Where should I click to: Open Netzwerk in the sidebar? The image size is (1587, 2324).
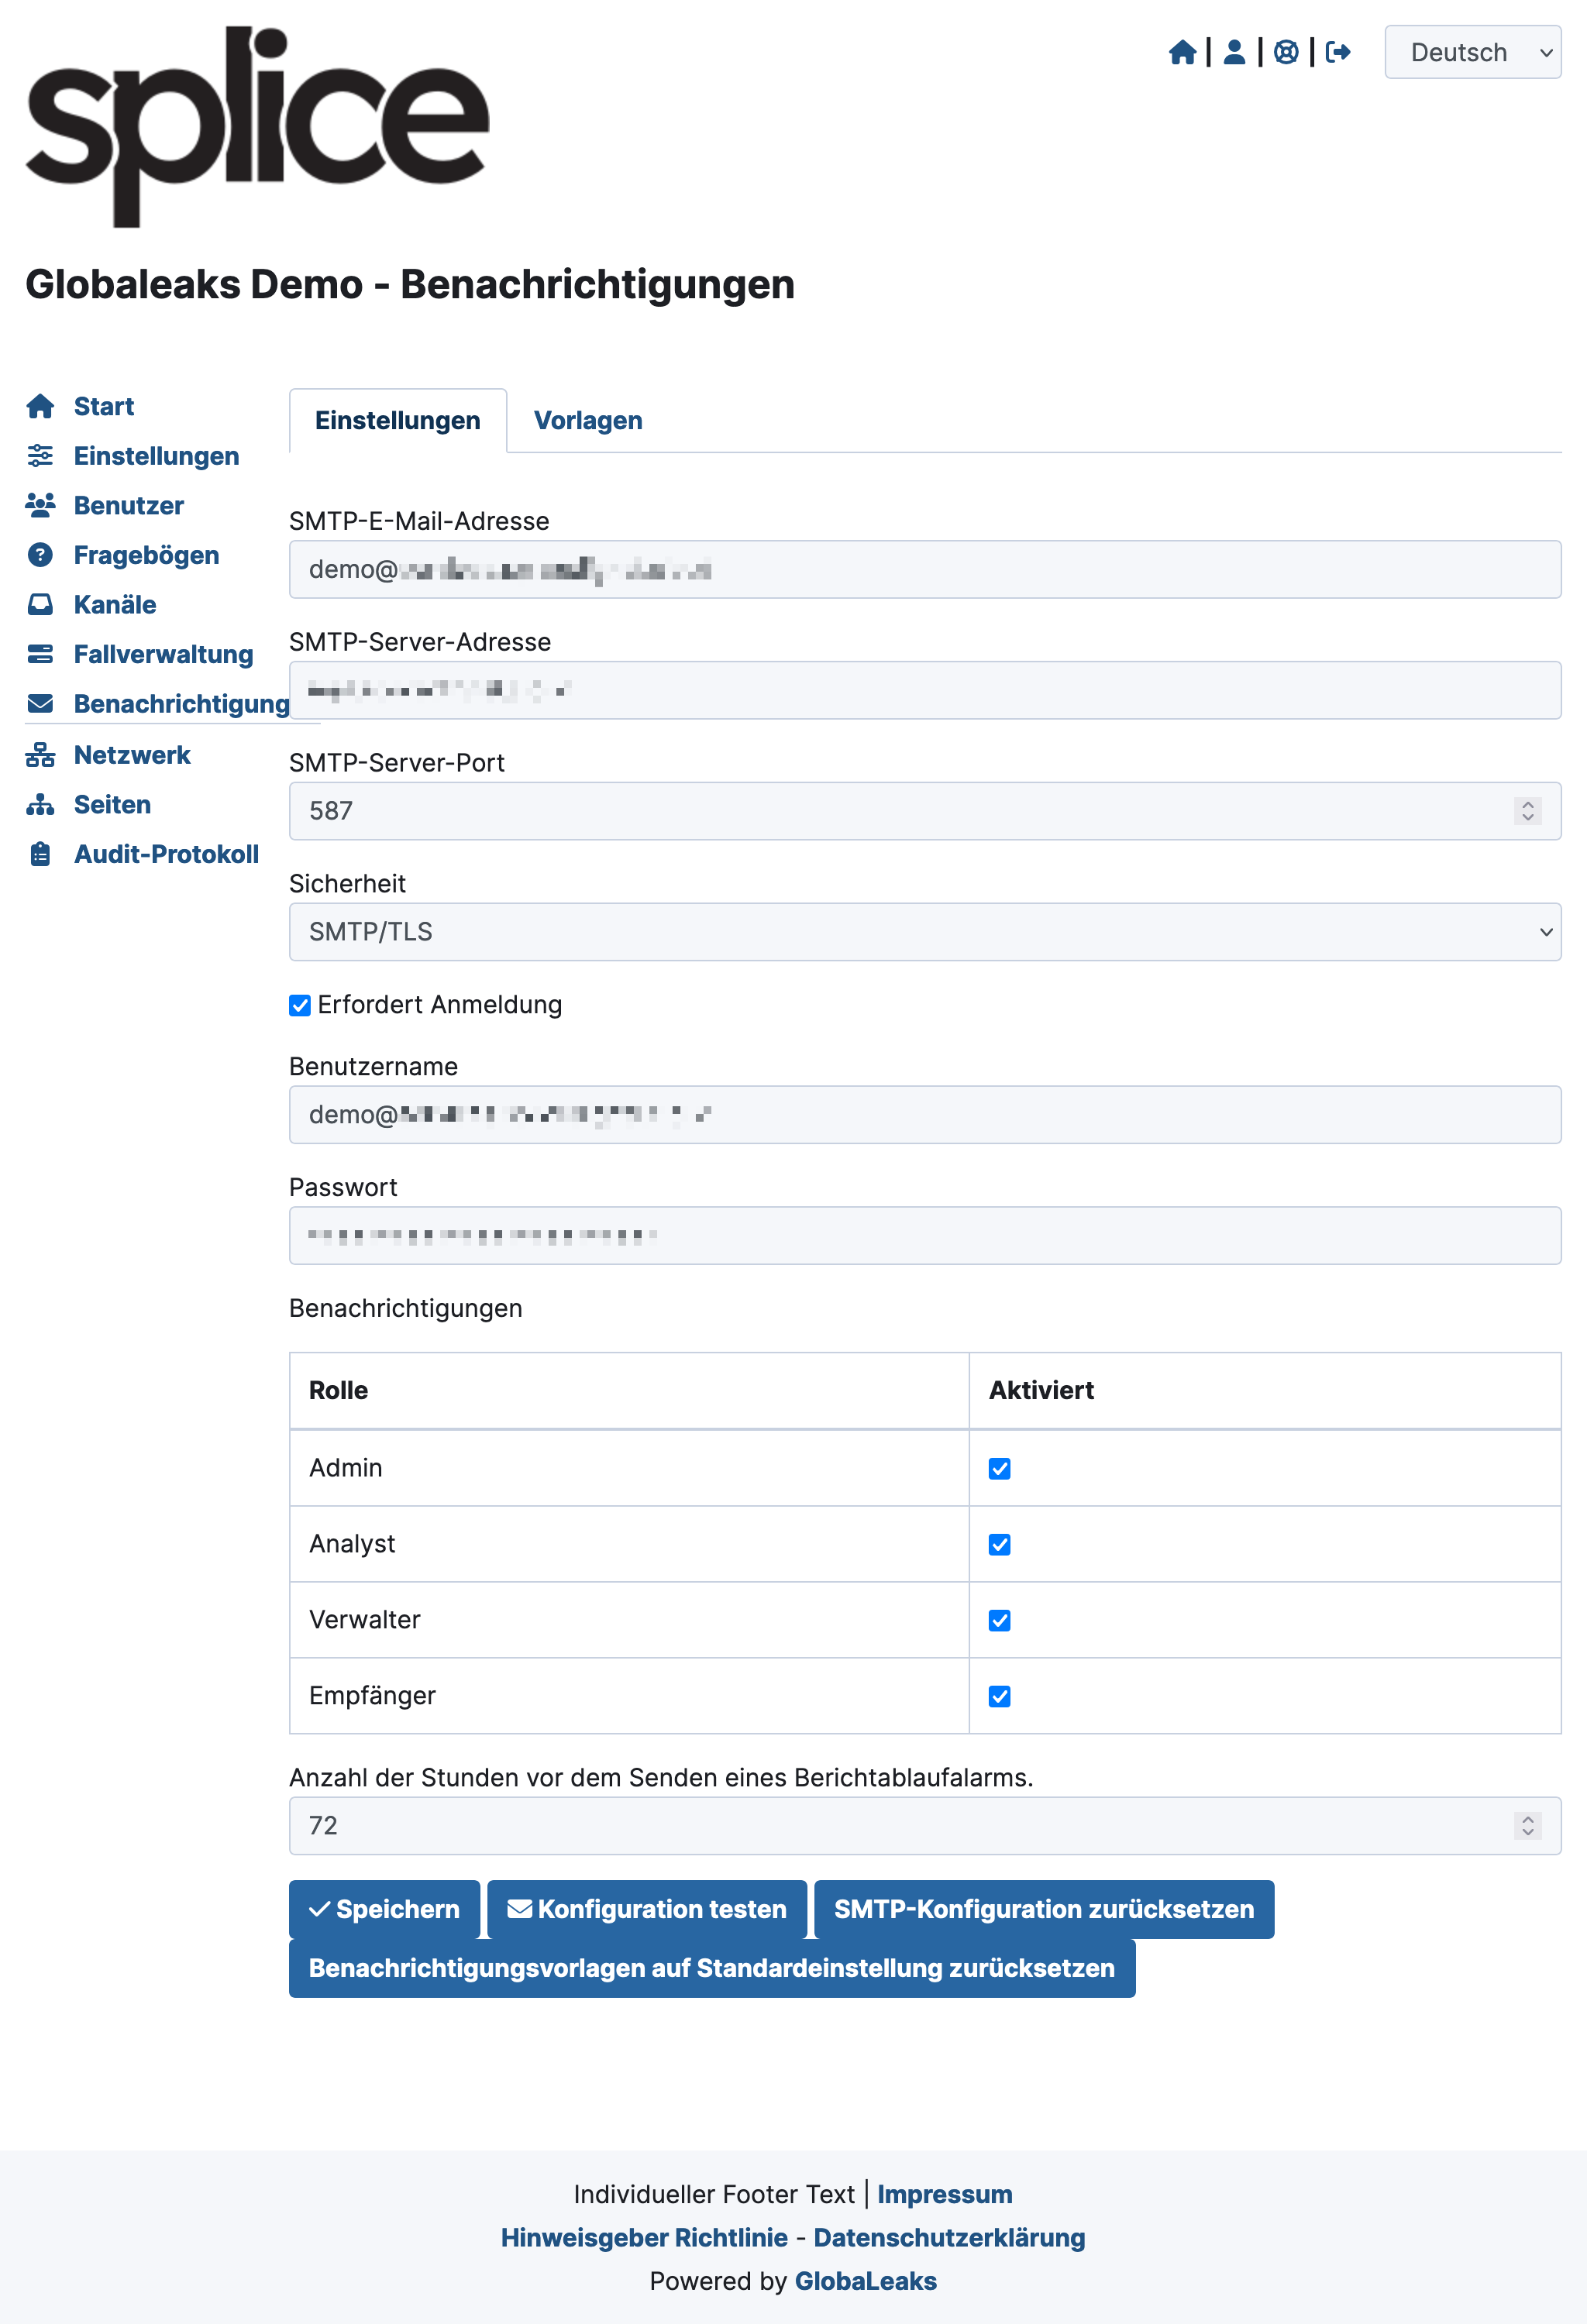[x=132, y=755]
